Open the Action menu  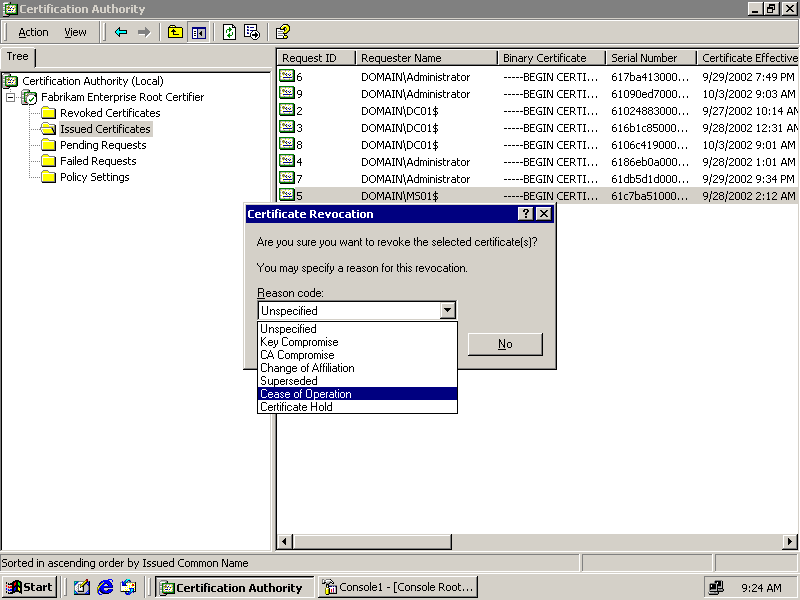click(33, 32)
